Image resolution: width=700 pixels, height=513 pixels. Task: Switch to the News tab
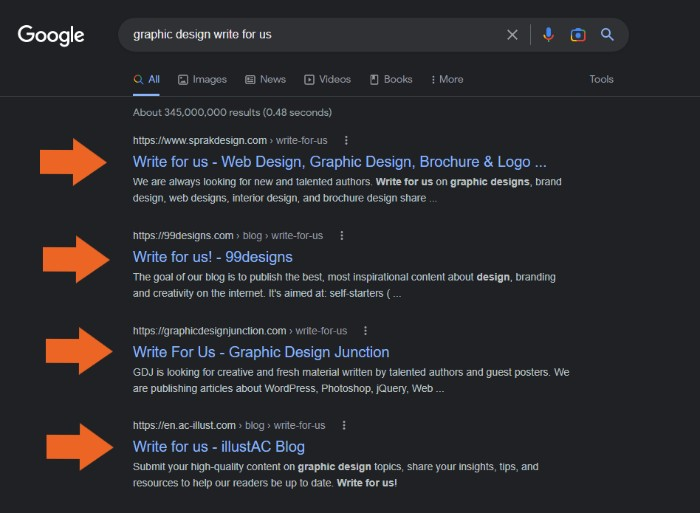pyautogui.click(x=266, y=79)
